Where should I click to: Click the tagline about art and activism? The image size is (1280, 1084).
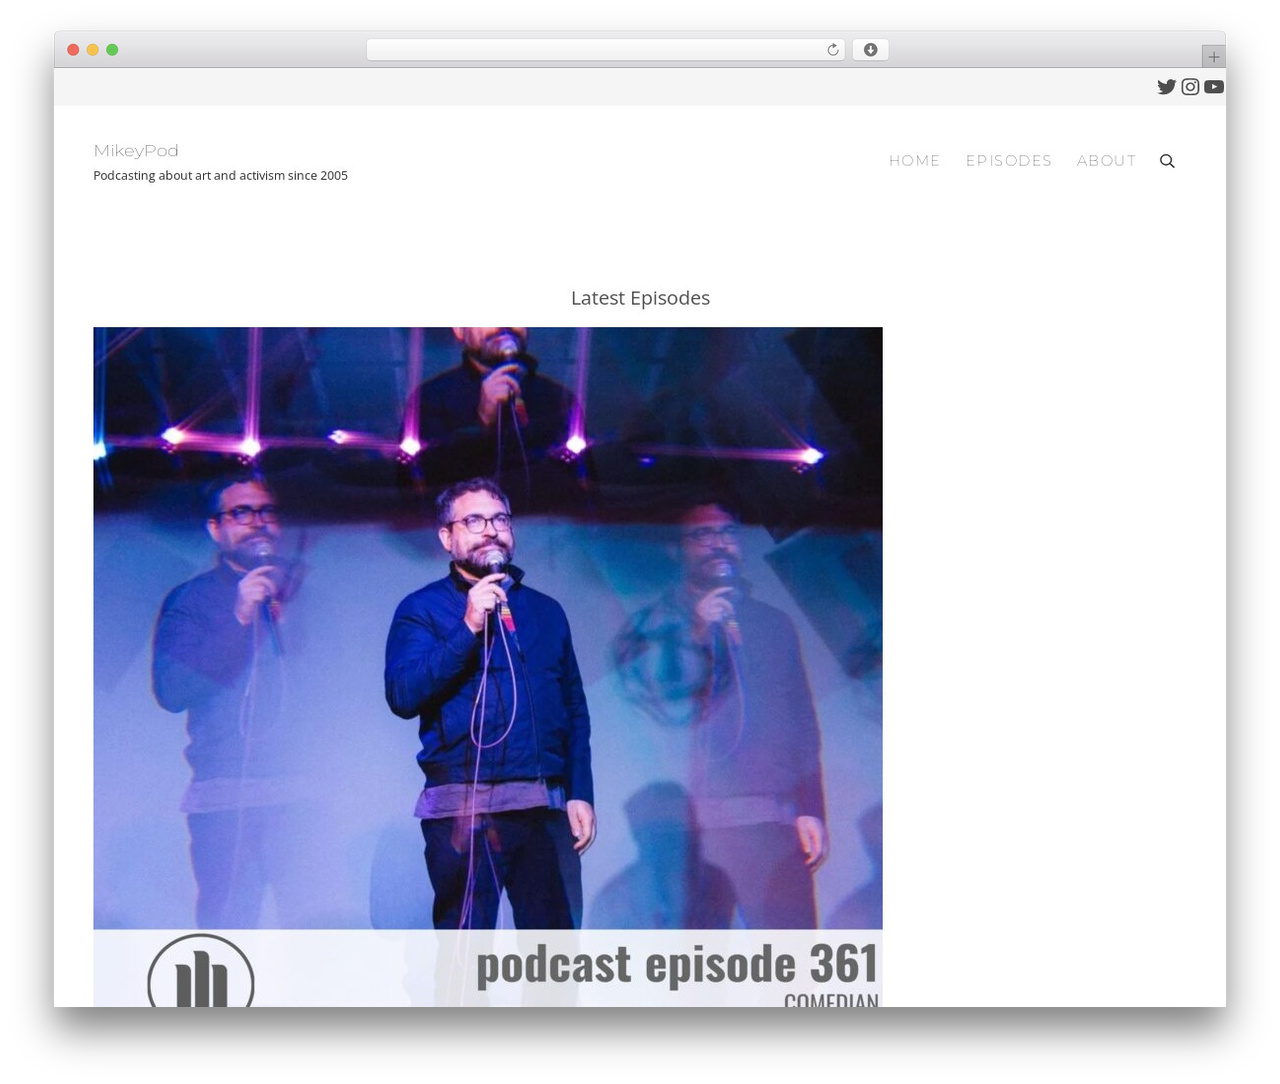coord(220,176)
